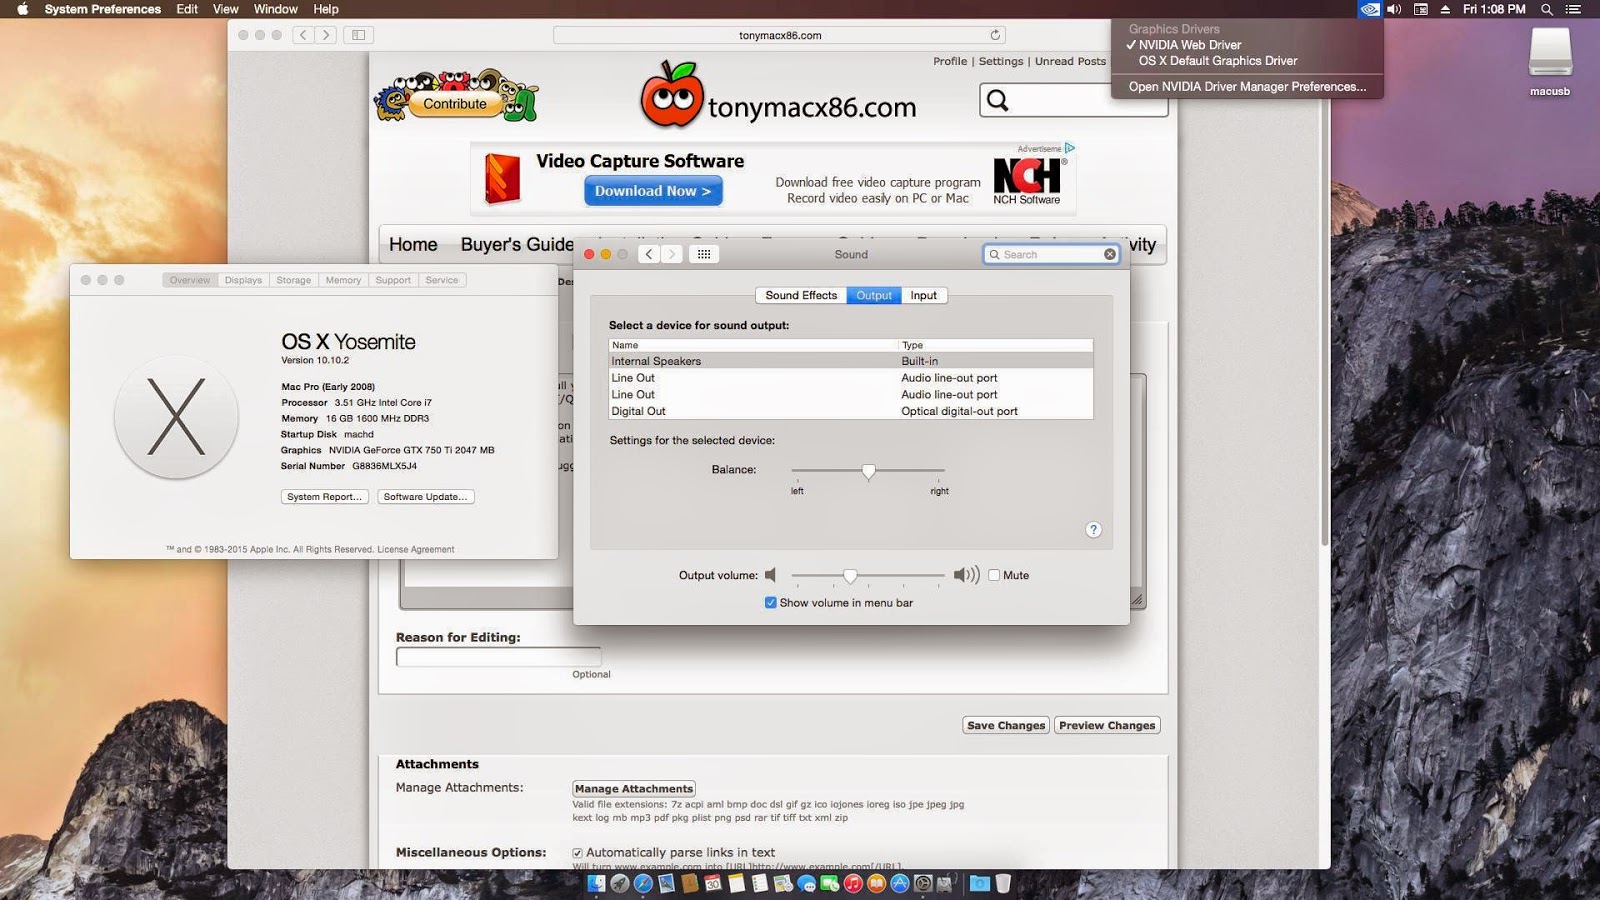Screen dimensions: 1600x900
Task: Open the Service tab in About This Mac
Action: pyautogui.click(x=442, y=280)
